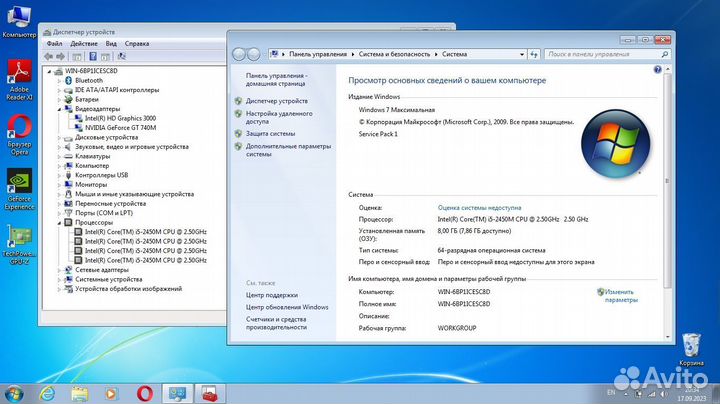Click the System window vertical scrollbar
This screenshot has width=720, height=404.
(668, 180)
